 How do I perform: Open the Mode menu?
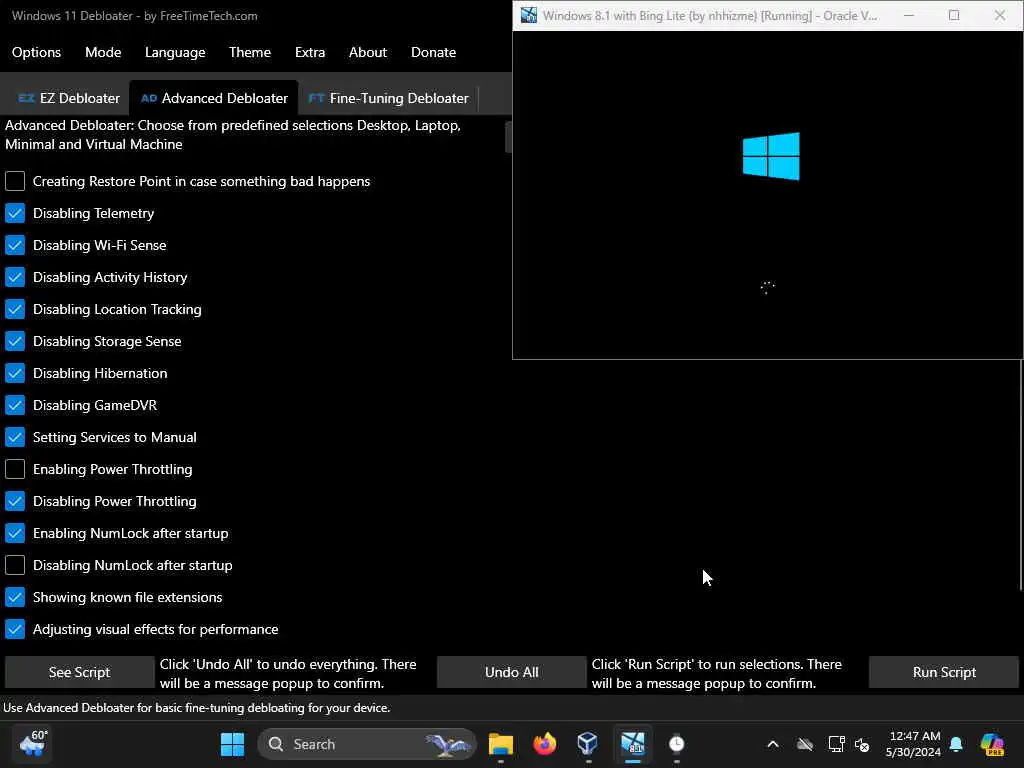103,52
